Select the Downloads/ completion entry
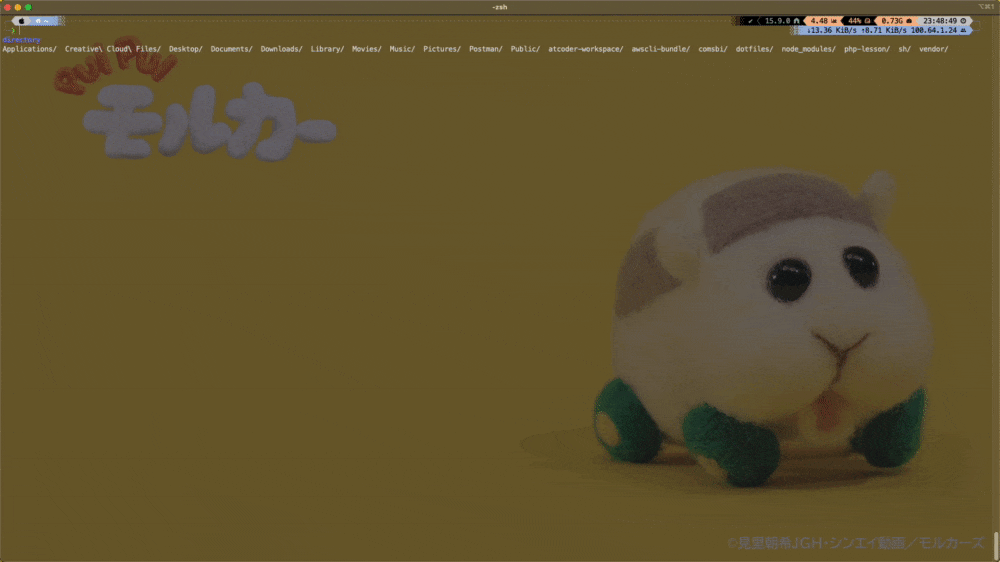The height and width of the screenshot is (562, 1000). click(x=281, y=48)
